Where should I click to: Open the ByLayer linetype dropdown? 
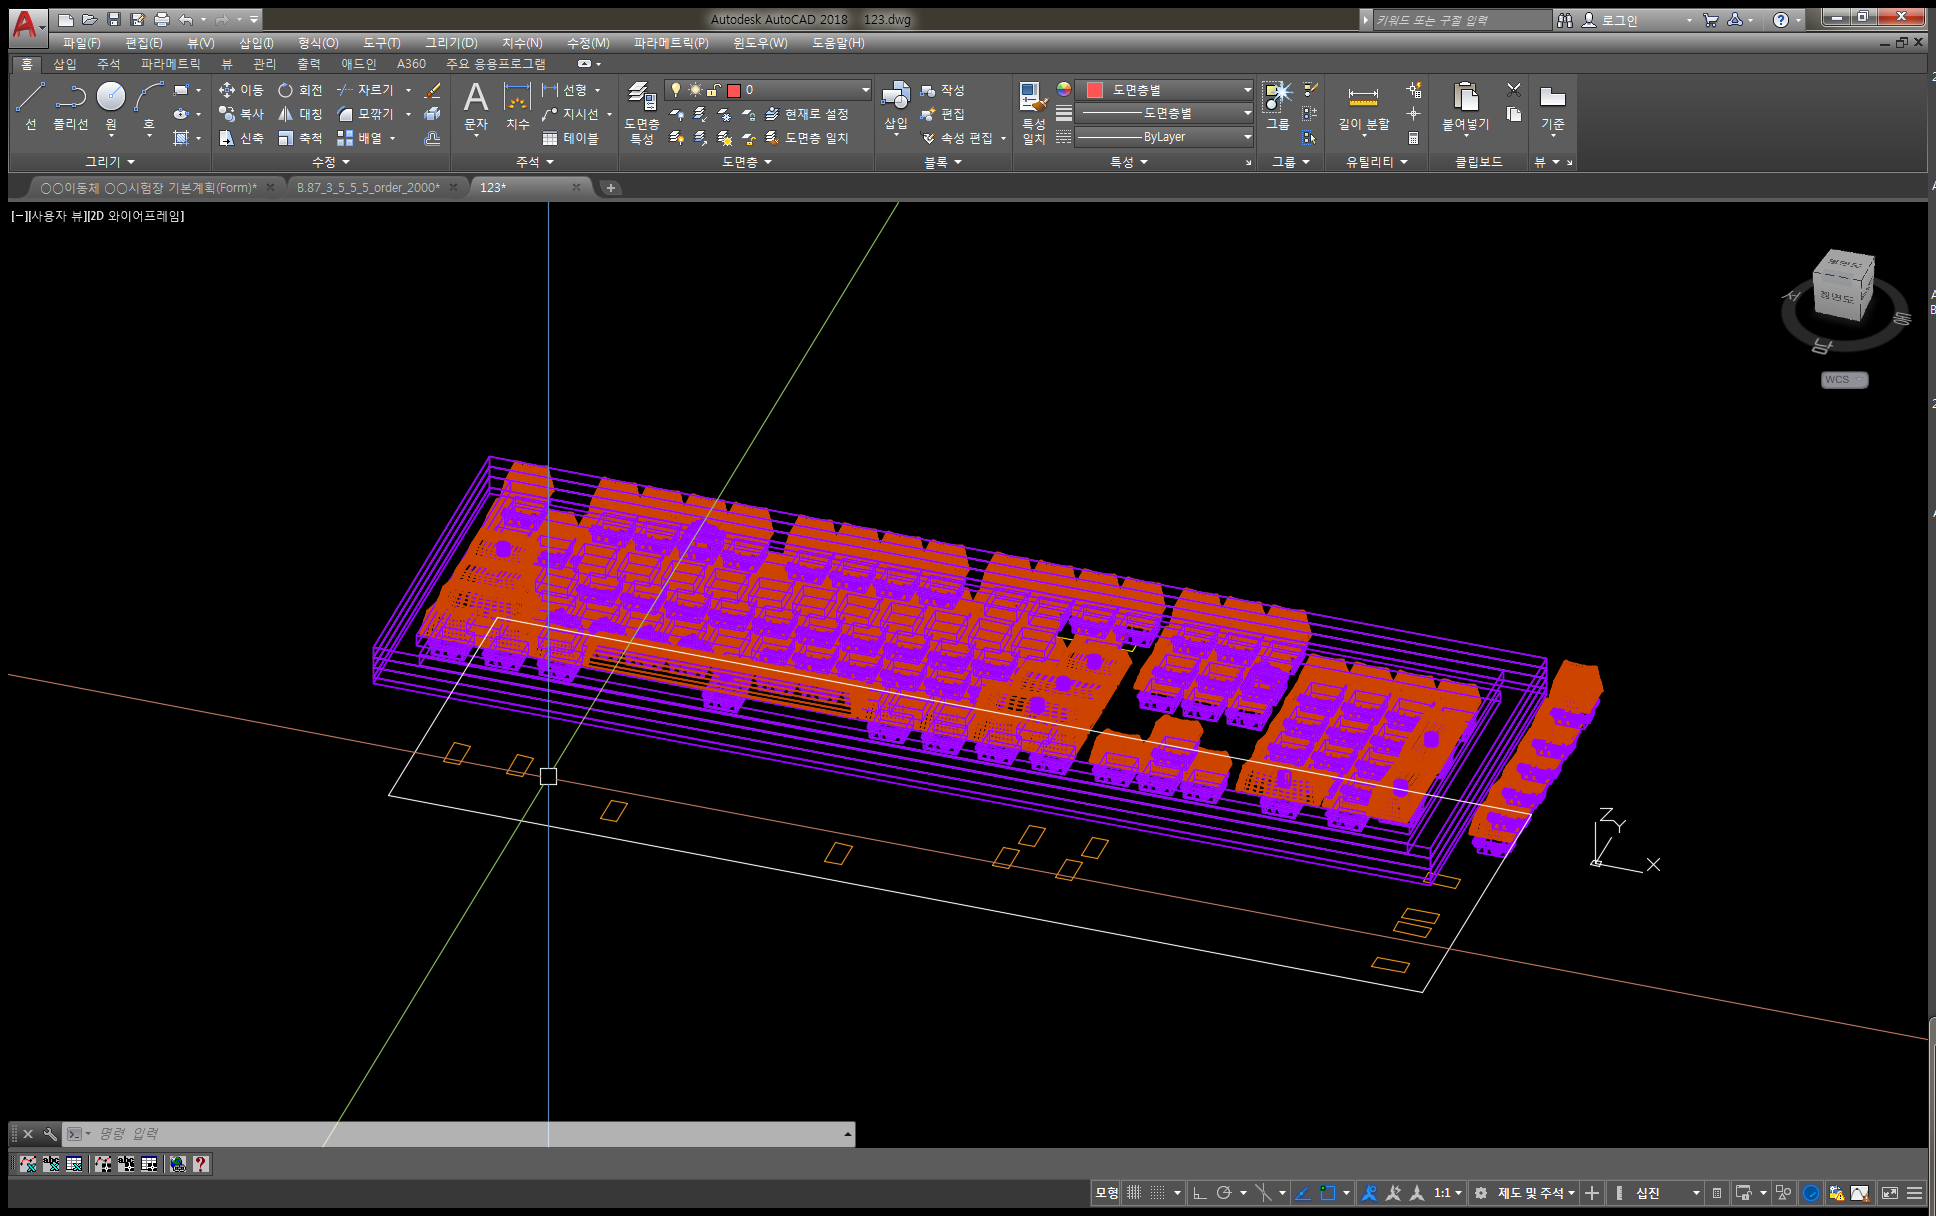point(1165,137)
